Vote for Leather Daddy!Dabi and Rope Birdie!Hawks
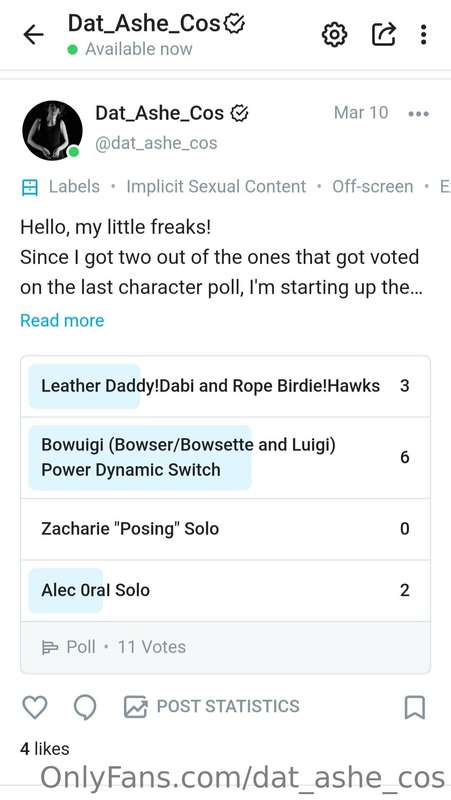The width and height of the screenshot is (451, 800). point(226,386)
